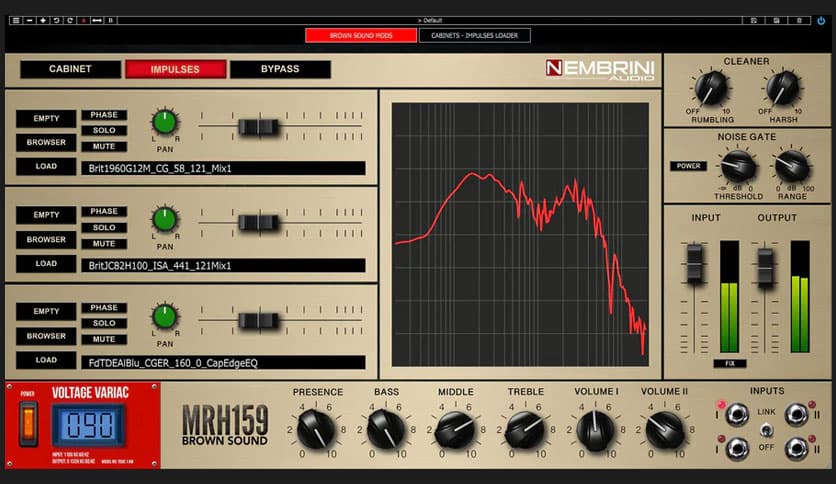Image resolution: width=836 pixels, height=484 pixels.
Task: Select the CABINET mode tab
Action: (x=70, y=69)
